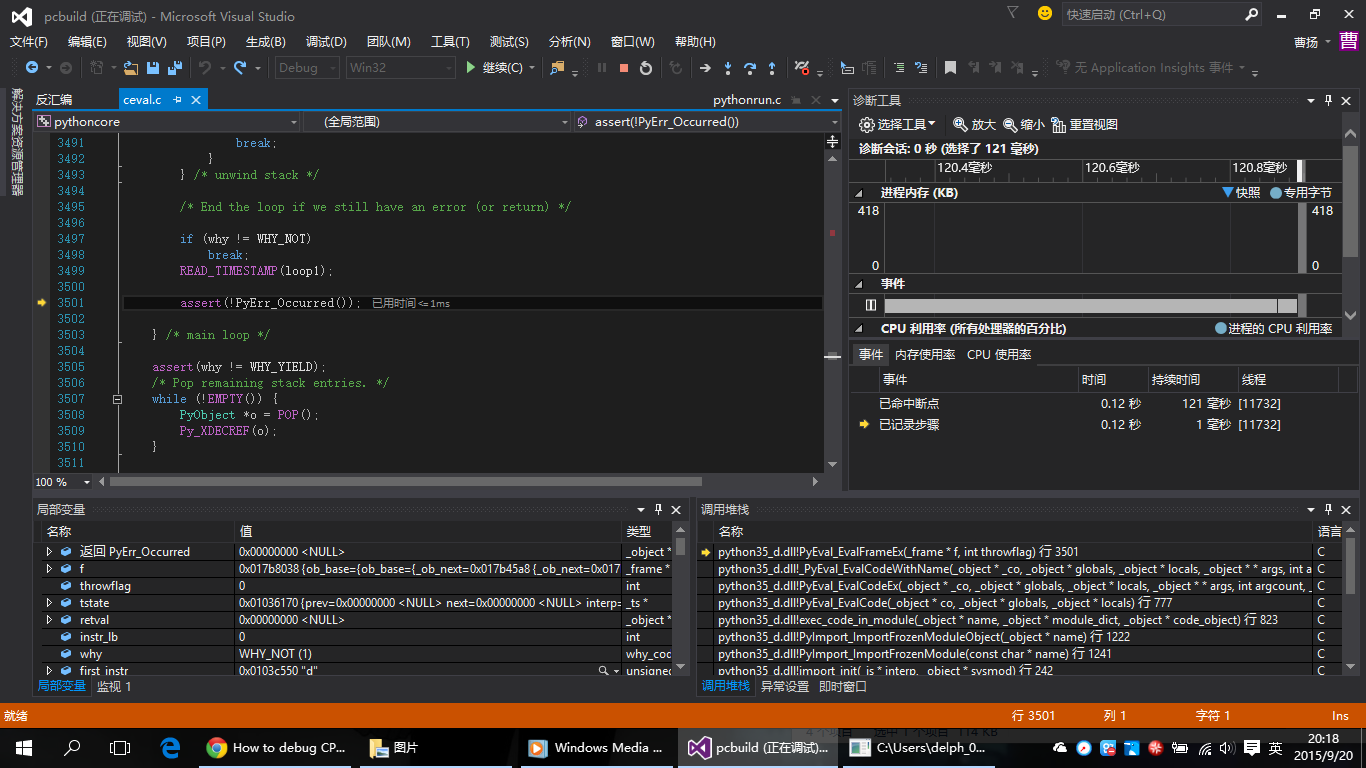Click the diagnostic events timeline bar

coord(1090,305)
